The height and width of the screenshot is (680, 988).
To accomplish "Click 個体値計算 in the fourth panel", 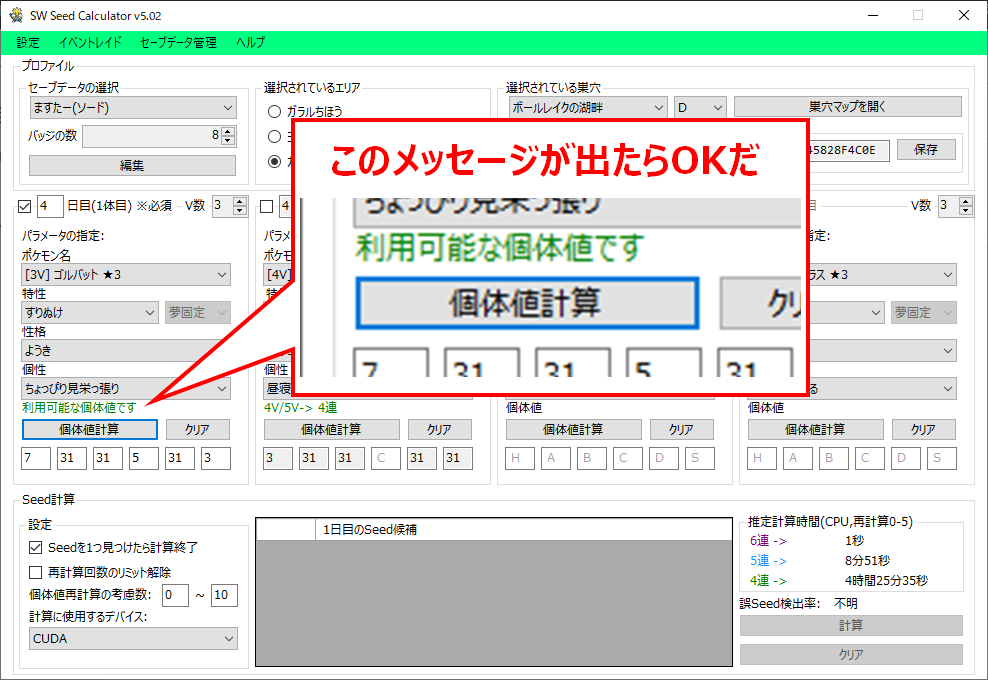I will [815, 429].
